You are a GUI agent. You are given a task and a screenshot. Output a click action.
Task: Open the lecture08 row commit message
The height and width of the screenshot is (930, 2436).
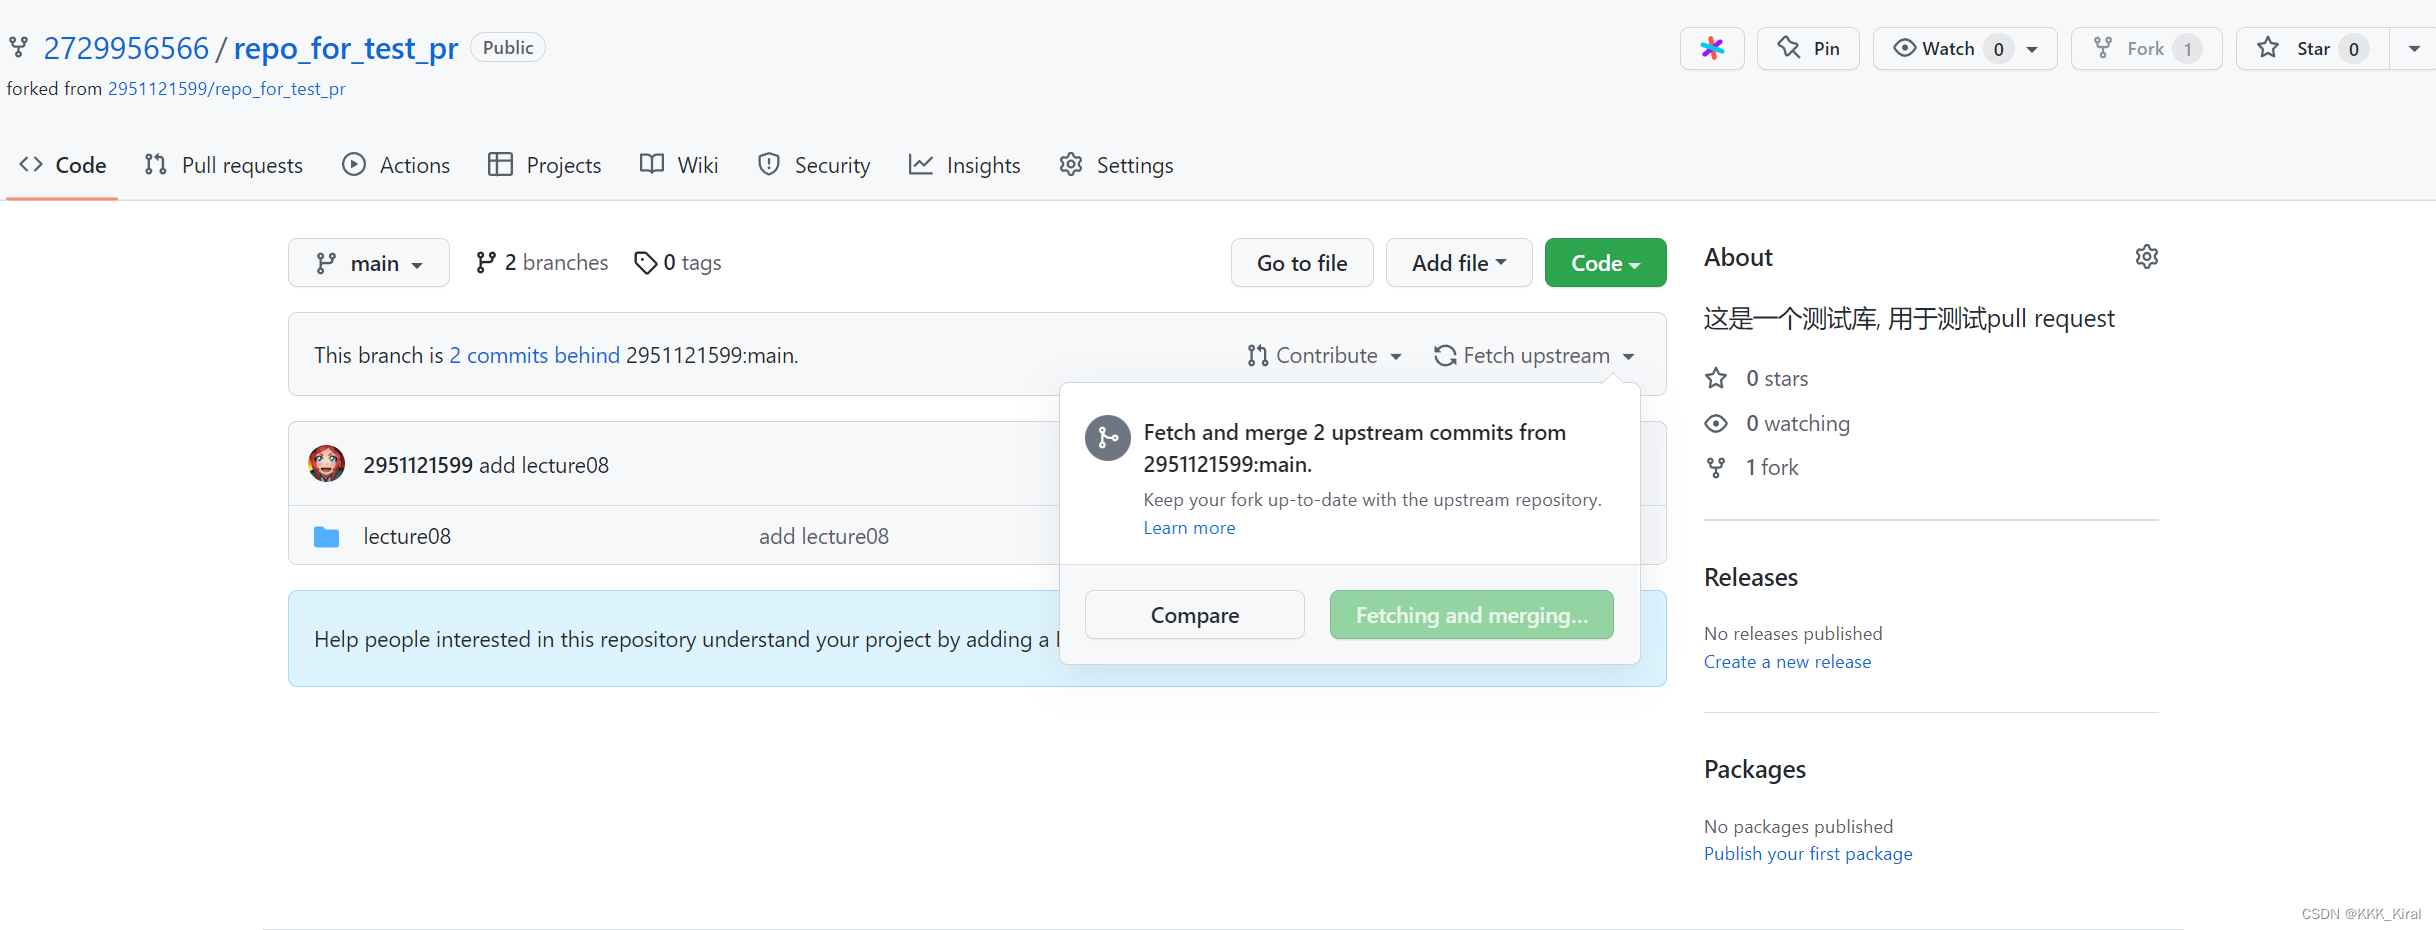824,536
